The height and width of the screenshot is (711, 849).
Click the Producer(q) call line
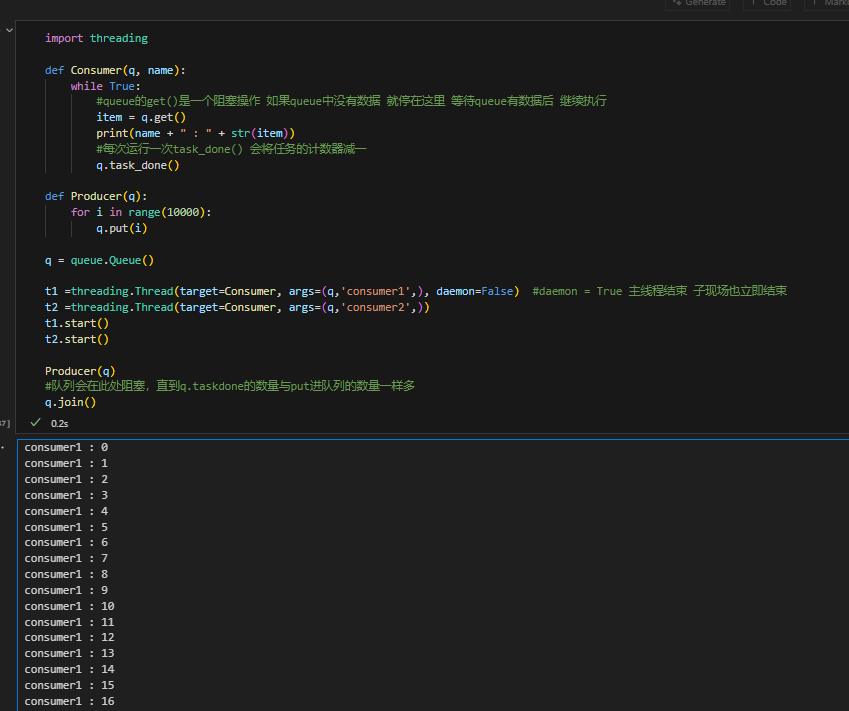80,371
